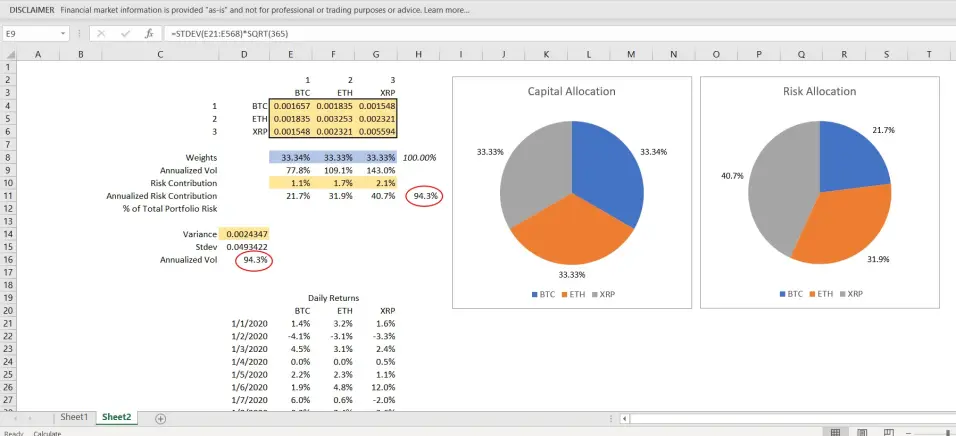Add a new sheet with plus icon
Viewport: 956px width, 436px height.
[160, 418]
